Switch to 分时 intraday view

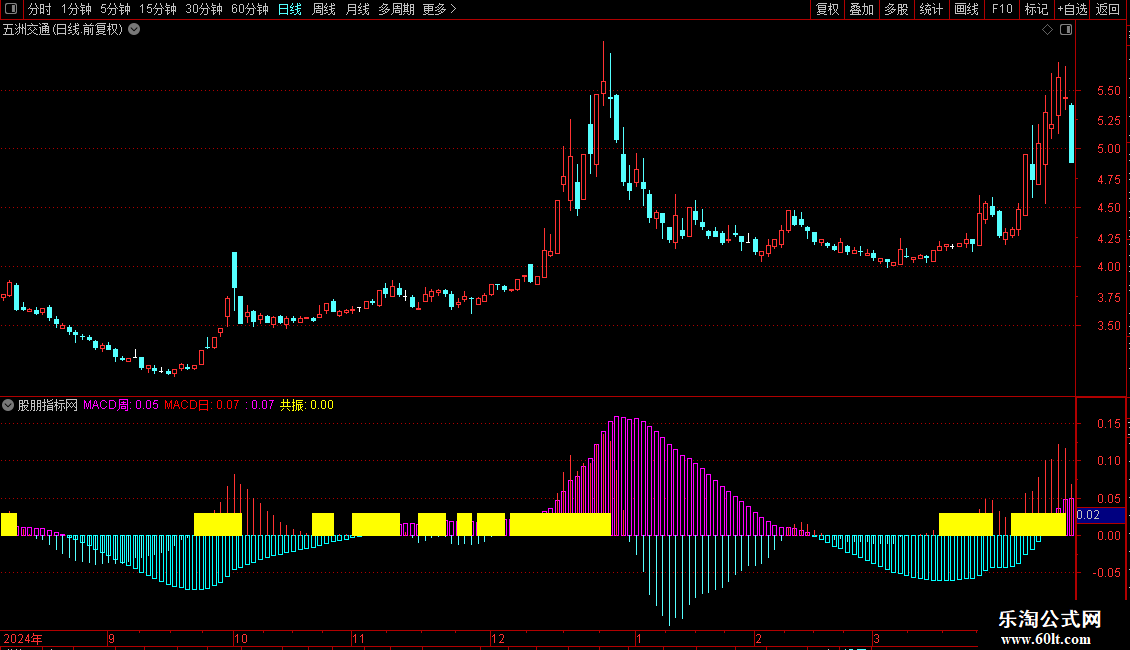[x=40, y=9]
